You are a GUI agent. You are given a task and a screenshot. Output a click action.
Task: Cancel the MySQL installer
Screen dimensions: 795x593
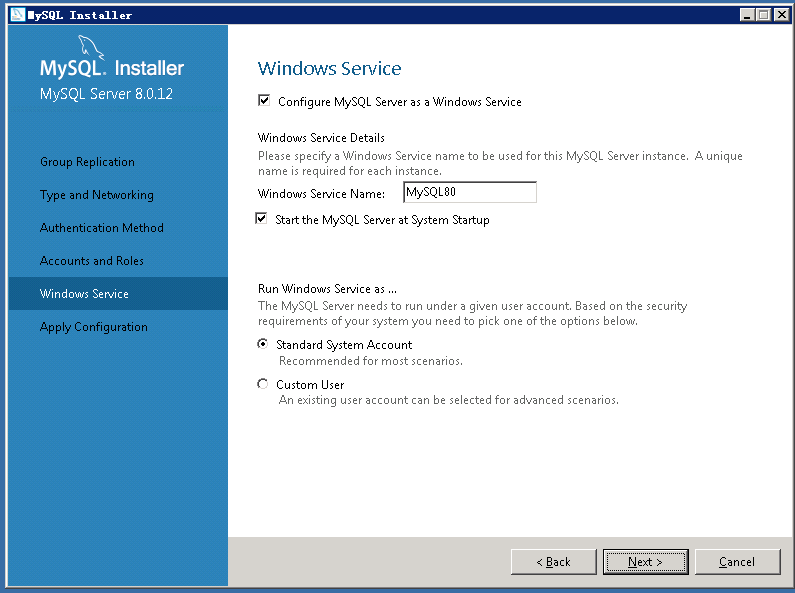click(x=737, y=562)
